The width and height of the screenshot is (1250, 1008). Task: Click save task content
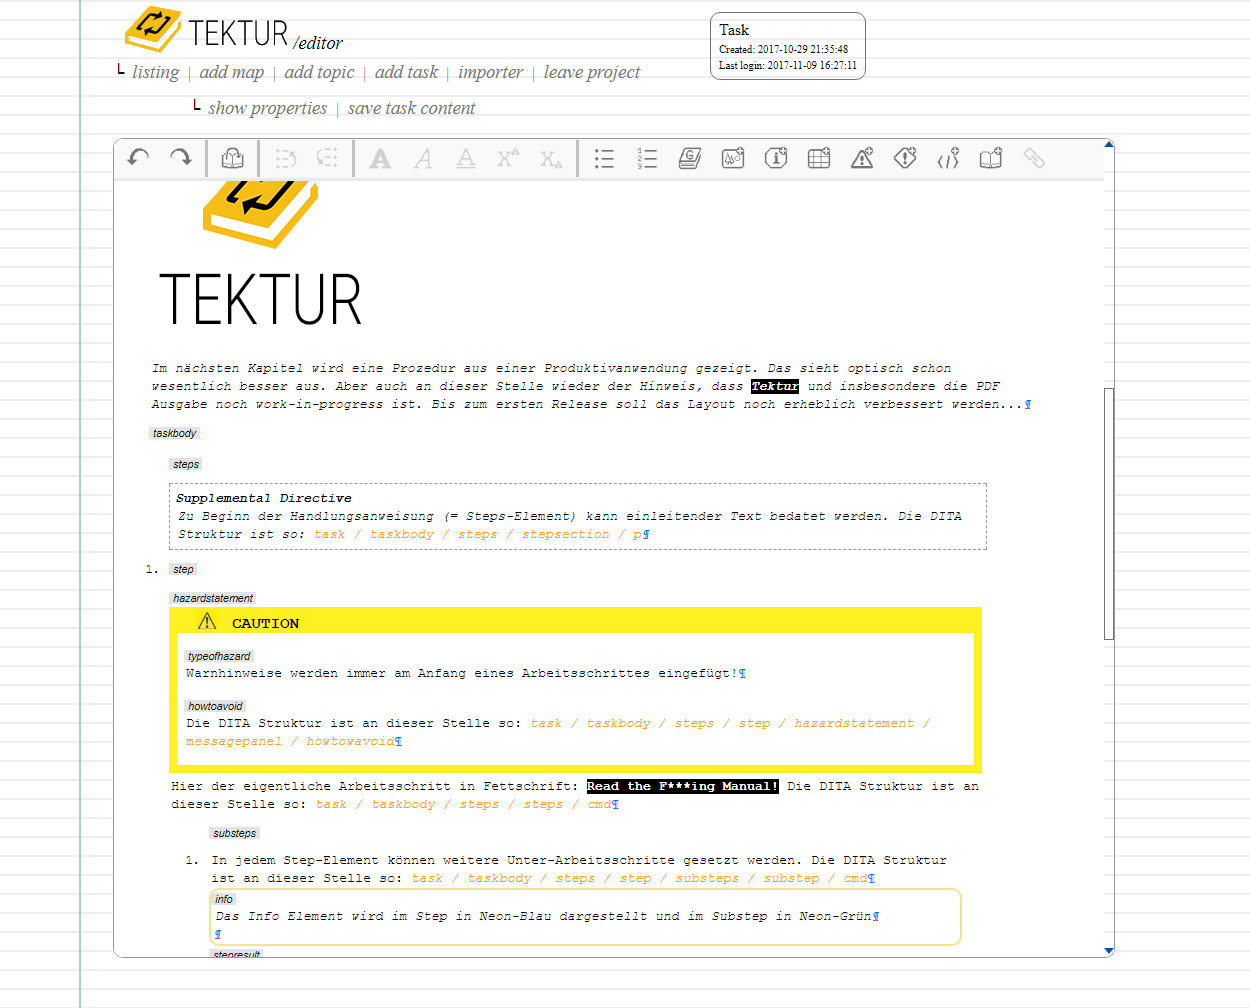[411, 108]
